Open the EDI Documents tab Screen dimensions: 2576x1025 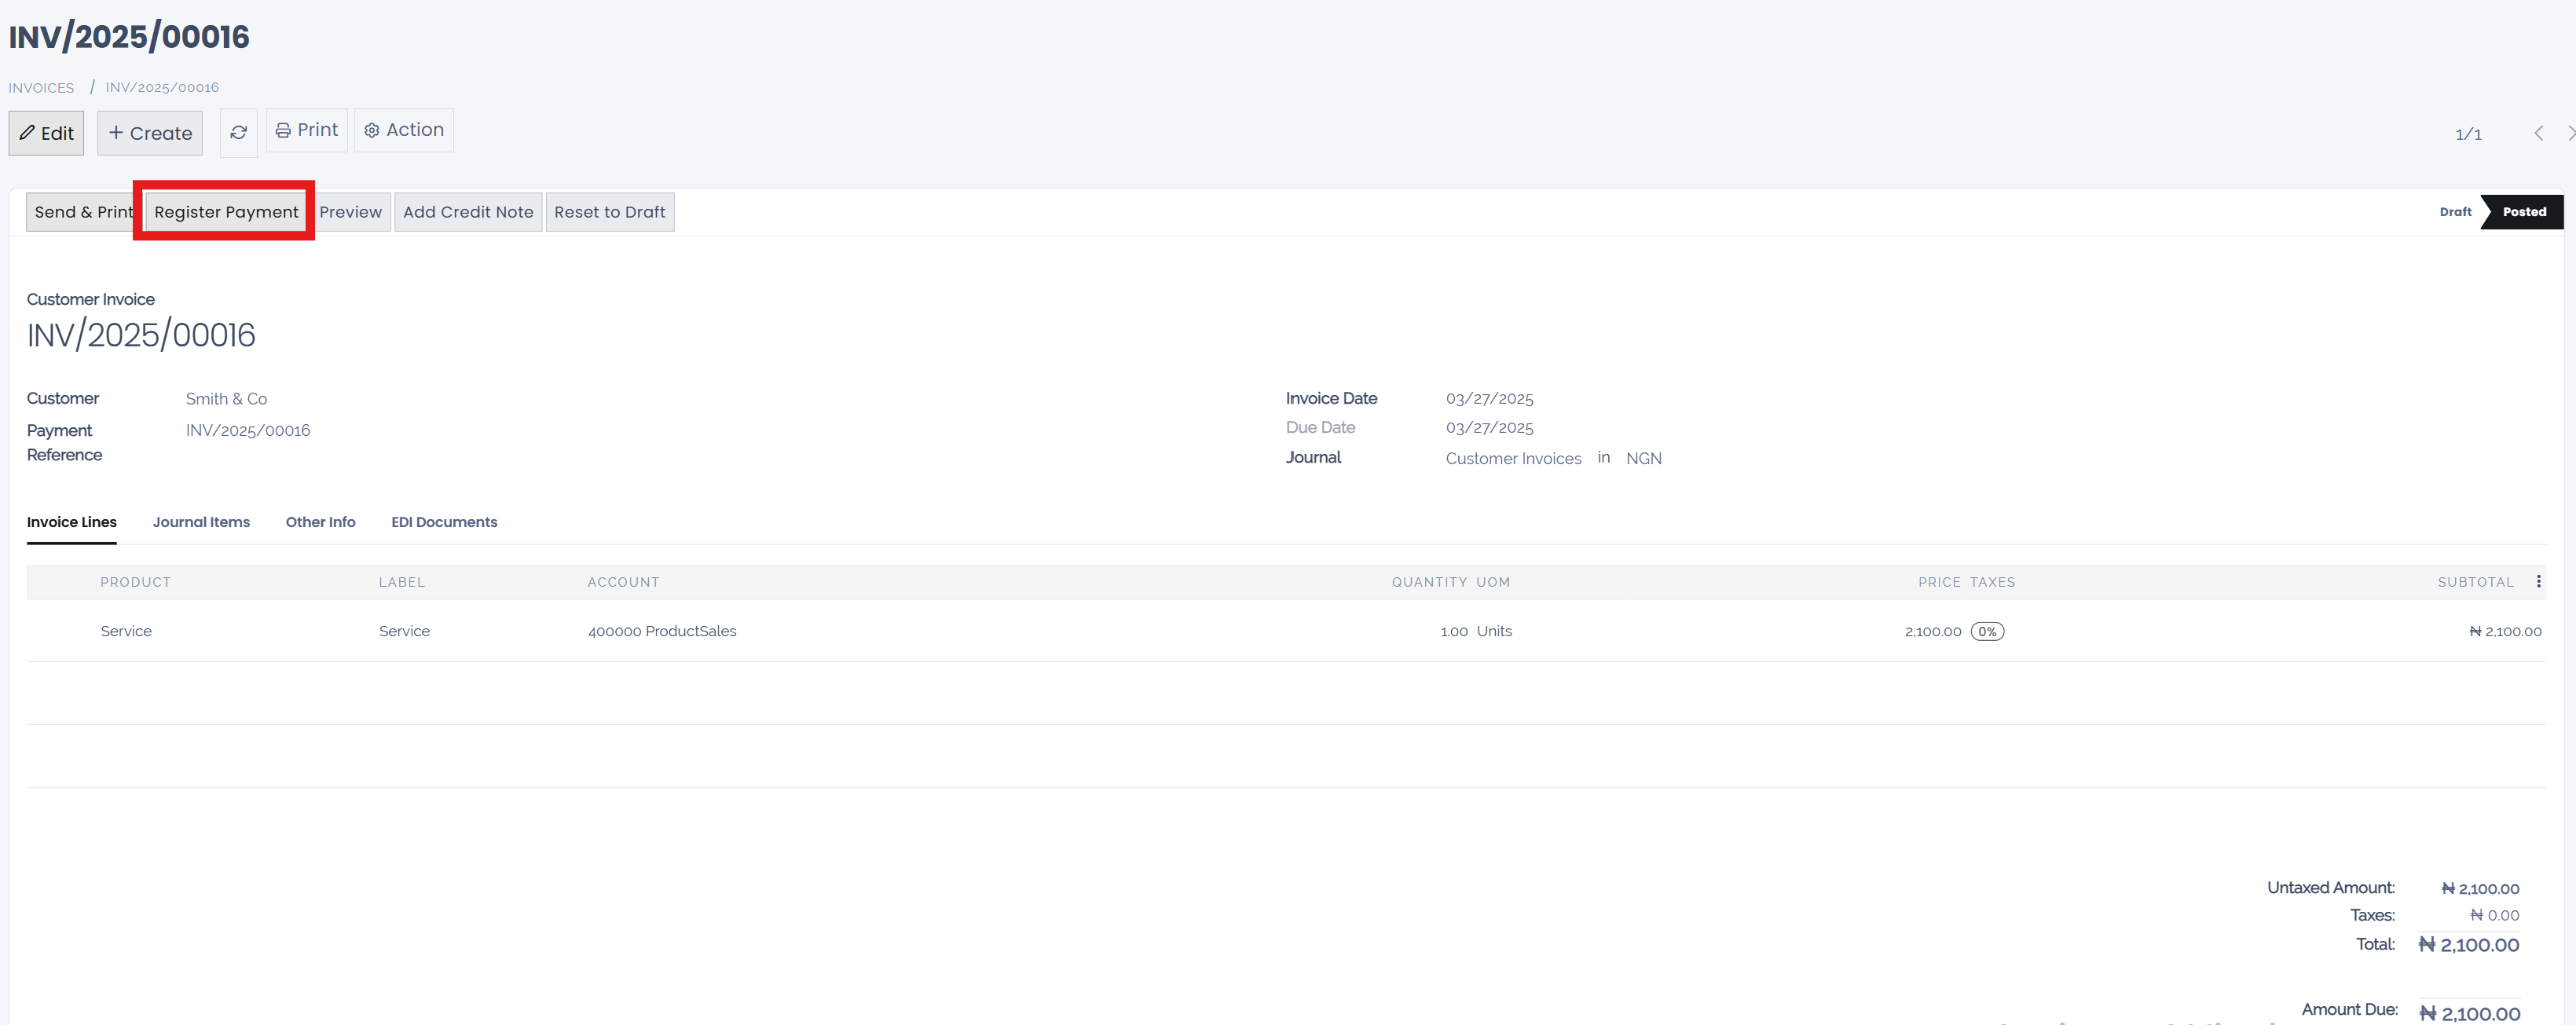point(444,522)
